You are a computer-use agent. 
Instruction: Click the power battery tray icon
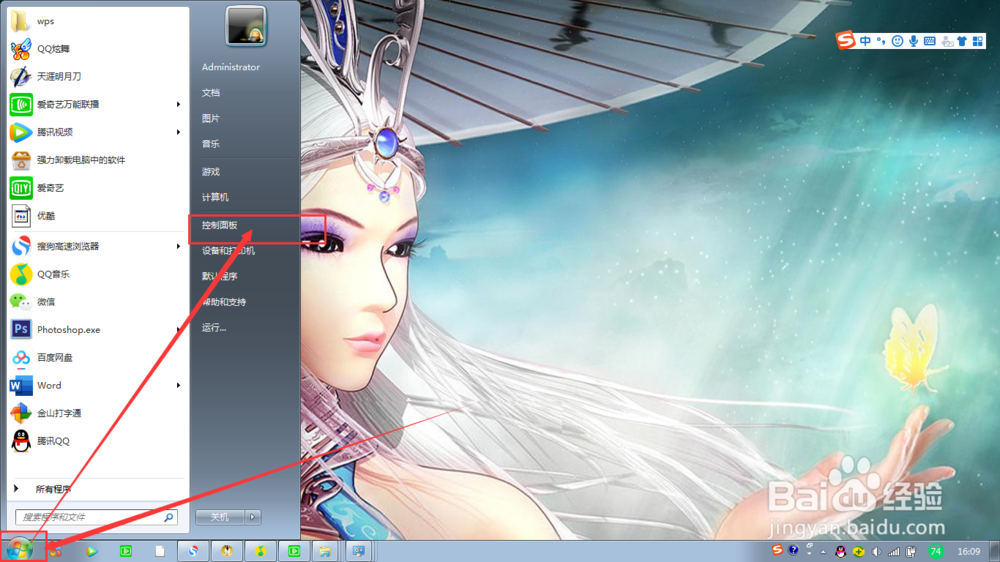pos(911,552)
